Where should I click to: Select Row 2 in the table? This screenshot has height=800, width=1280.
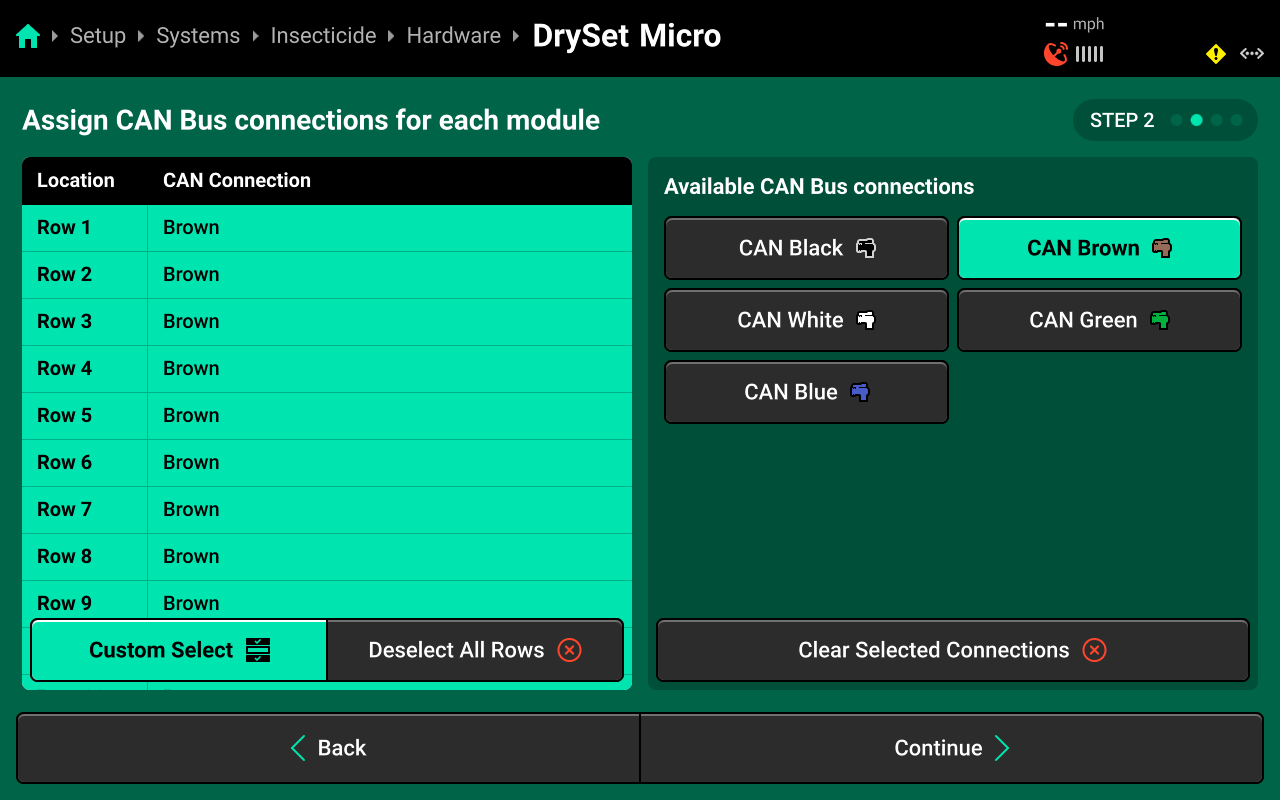coord(327,275)
